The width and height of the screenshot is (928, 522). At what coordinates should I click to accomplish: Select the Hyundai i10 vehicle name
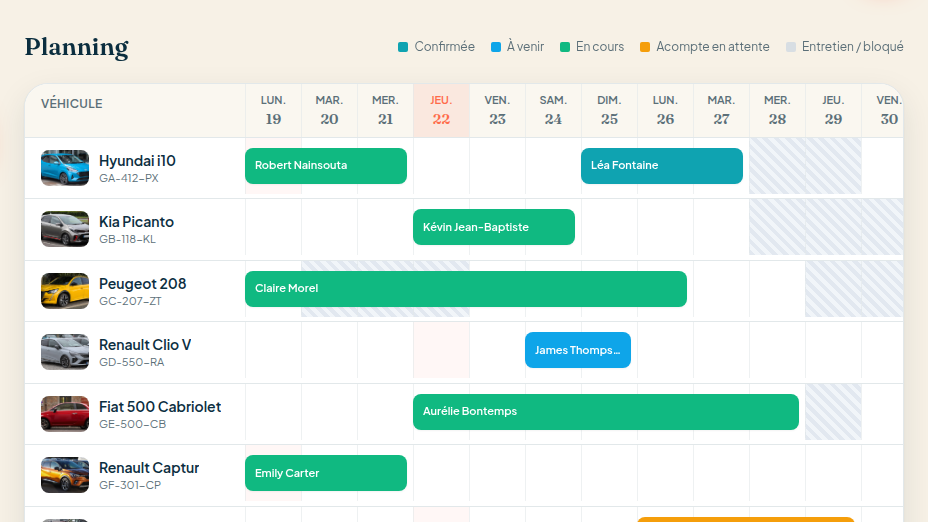point(137,161)
